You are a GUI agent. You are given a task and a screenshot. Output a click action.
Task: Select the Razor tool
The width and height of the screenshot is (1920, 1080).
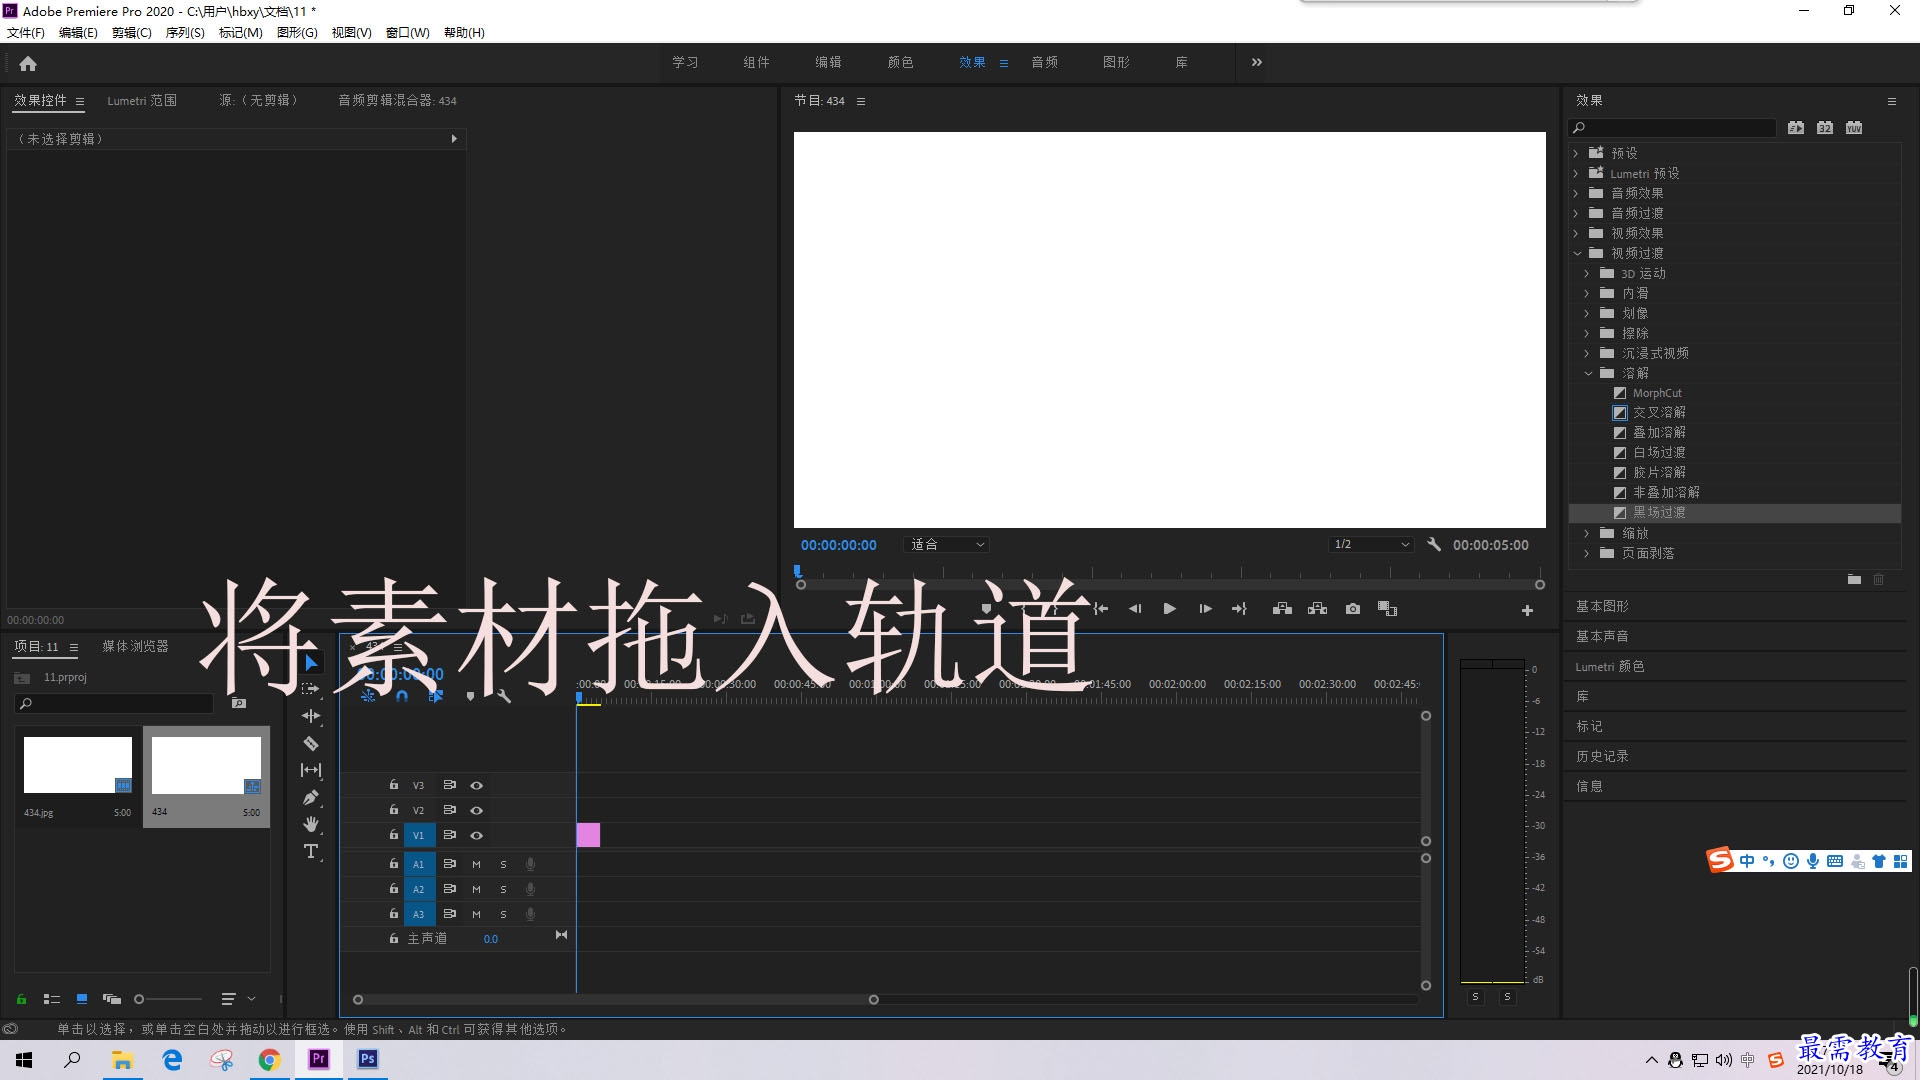tap(311, 743)
